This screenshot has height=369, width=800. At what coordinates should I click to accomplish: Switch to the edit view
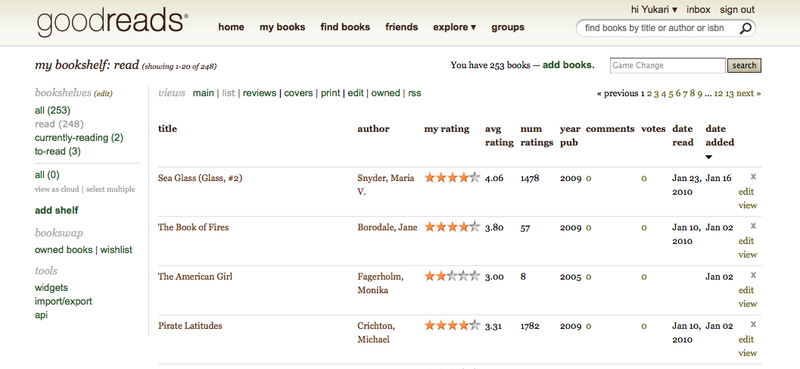356,93
